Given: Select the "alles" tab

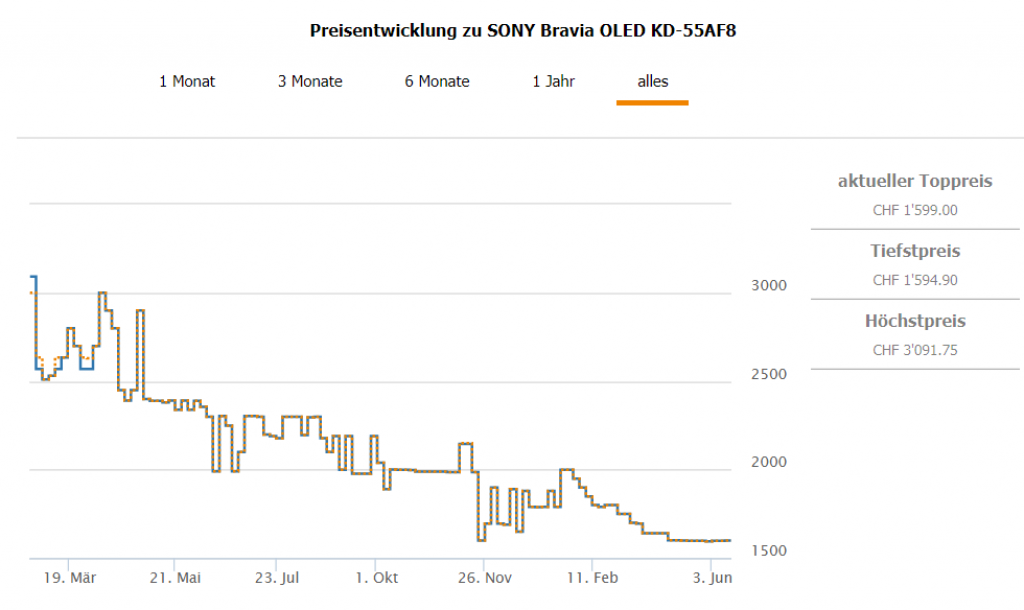Looking at the screenshot, I should click(x=652, y=82).
